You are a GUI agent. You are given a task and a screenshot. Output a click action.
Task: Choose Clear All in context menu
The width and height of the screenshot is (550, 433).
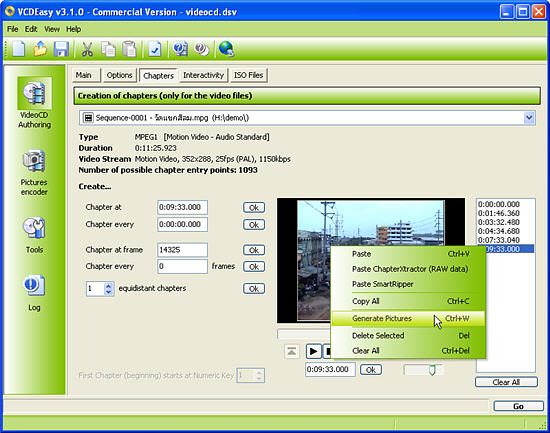(x=409, y=351)
